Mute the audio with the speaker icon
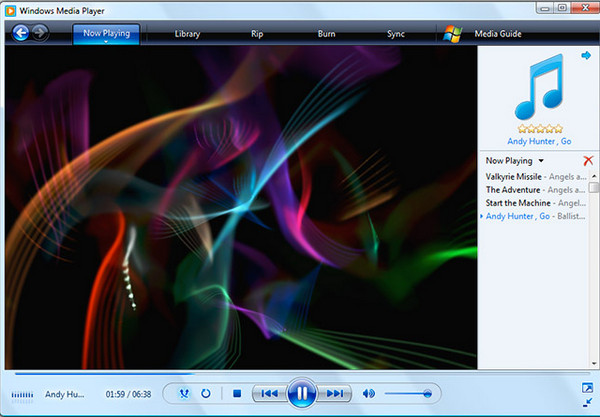Screen dimensions: 600x417 click(368, 393)
